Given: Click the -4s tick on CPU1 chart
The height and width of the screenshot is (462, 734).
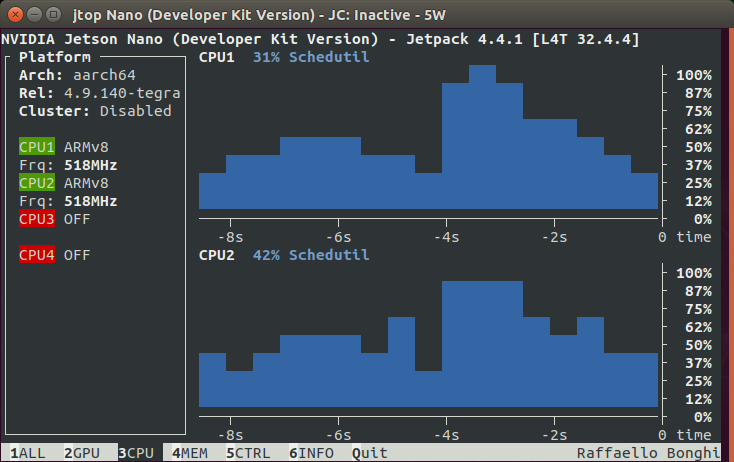Looking at the screenshot, I should click(447, 237).
